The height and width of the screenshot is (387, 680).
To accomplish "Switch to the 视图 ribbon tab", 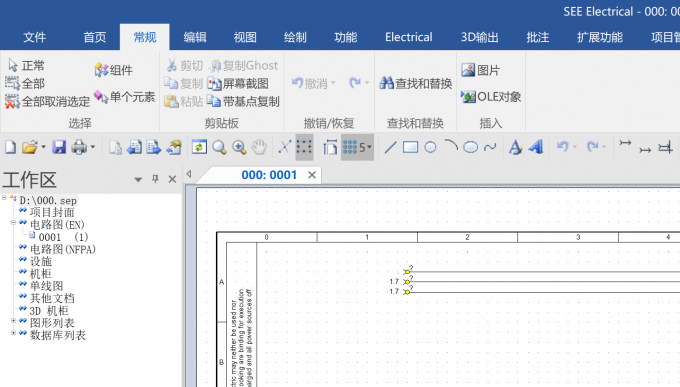I will click(245, 37).
